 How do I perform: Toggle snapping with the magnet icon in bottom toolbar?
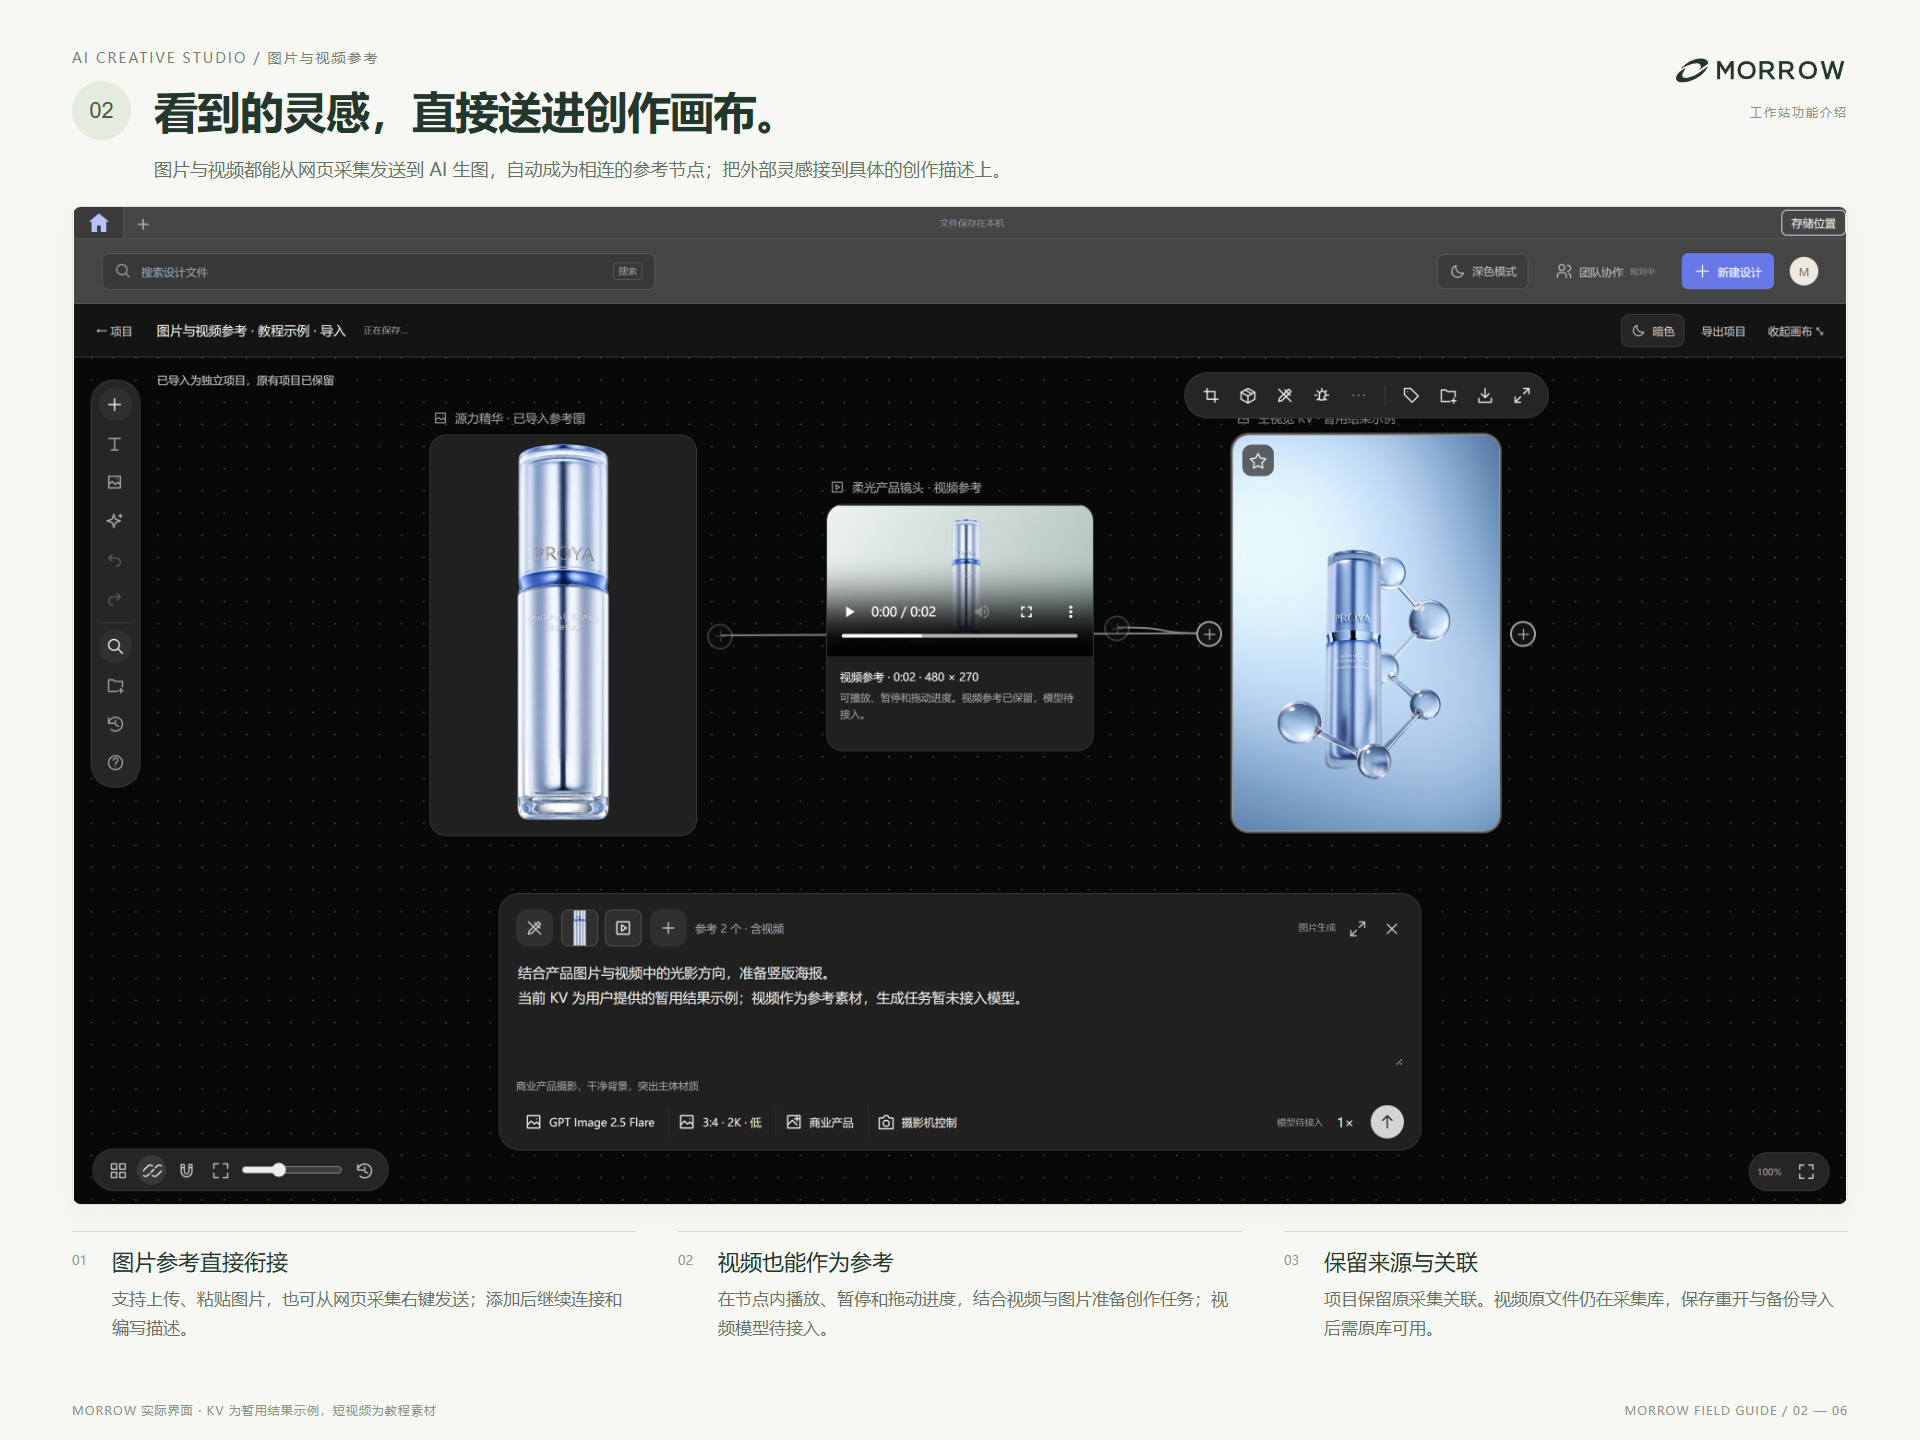point(186,1170)
